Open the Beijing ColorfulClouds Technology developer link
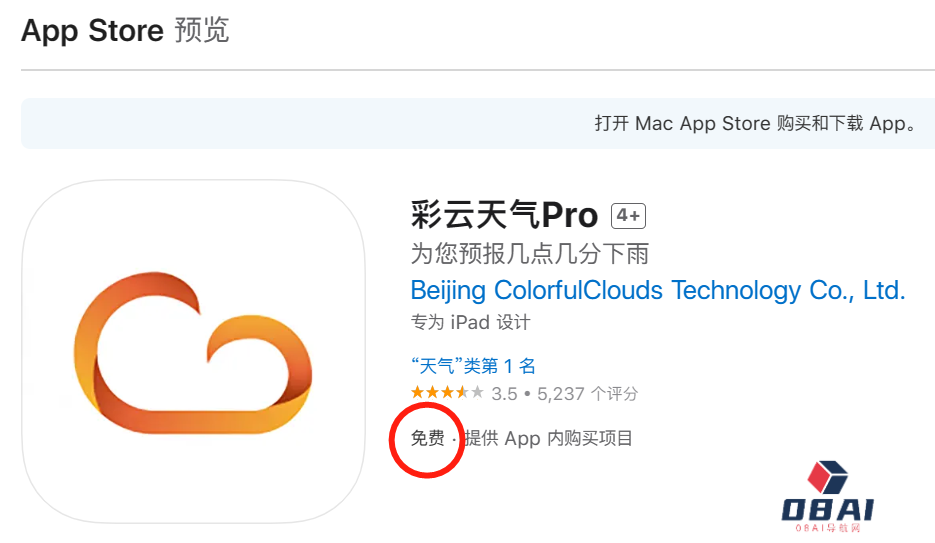This screenshot has height=543, width=935. (657, 291)
